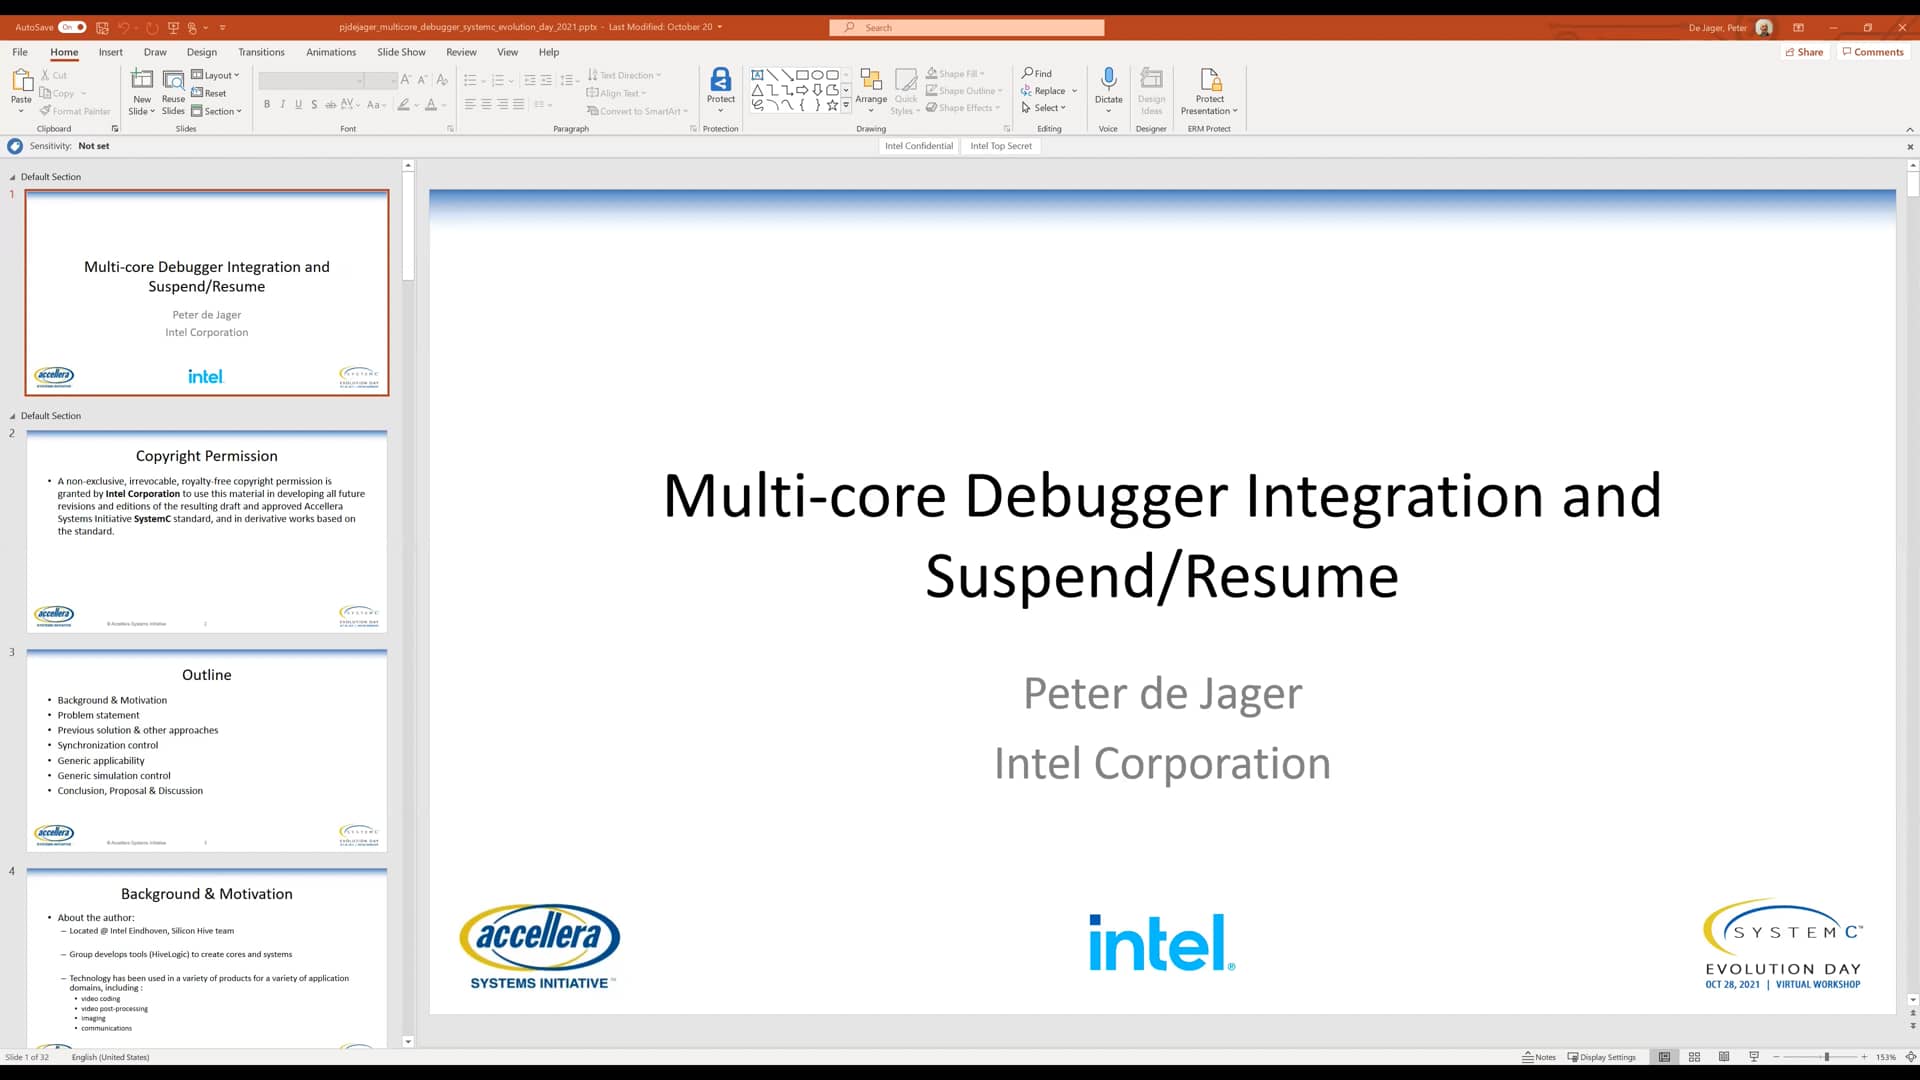Open the Animations tab
The width and height of the screenshot is (1920, 1080).
pos(331,52)
